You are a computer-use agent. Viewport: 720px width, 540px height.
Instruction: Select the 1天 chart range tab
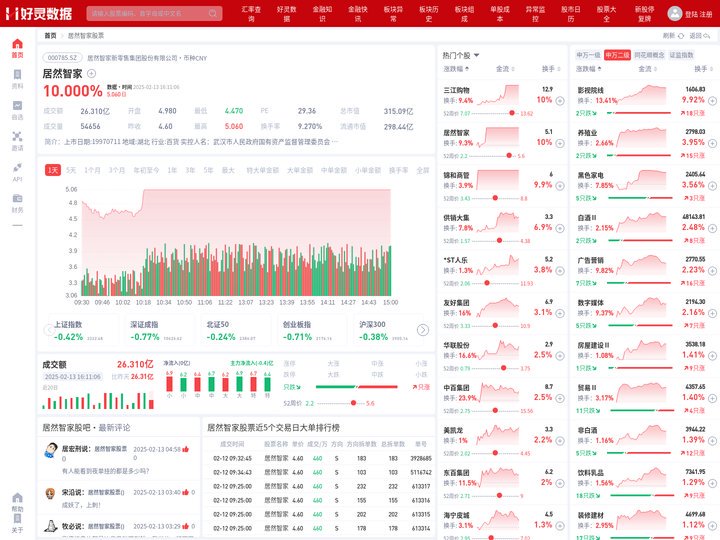tap(53, 170)
